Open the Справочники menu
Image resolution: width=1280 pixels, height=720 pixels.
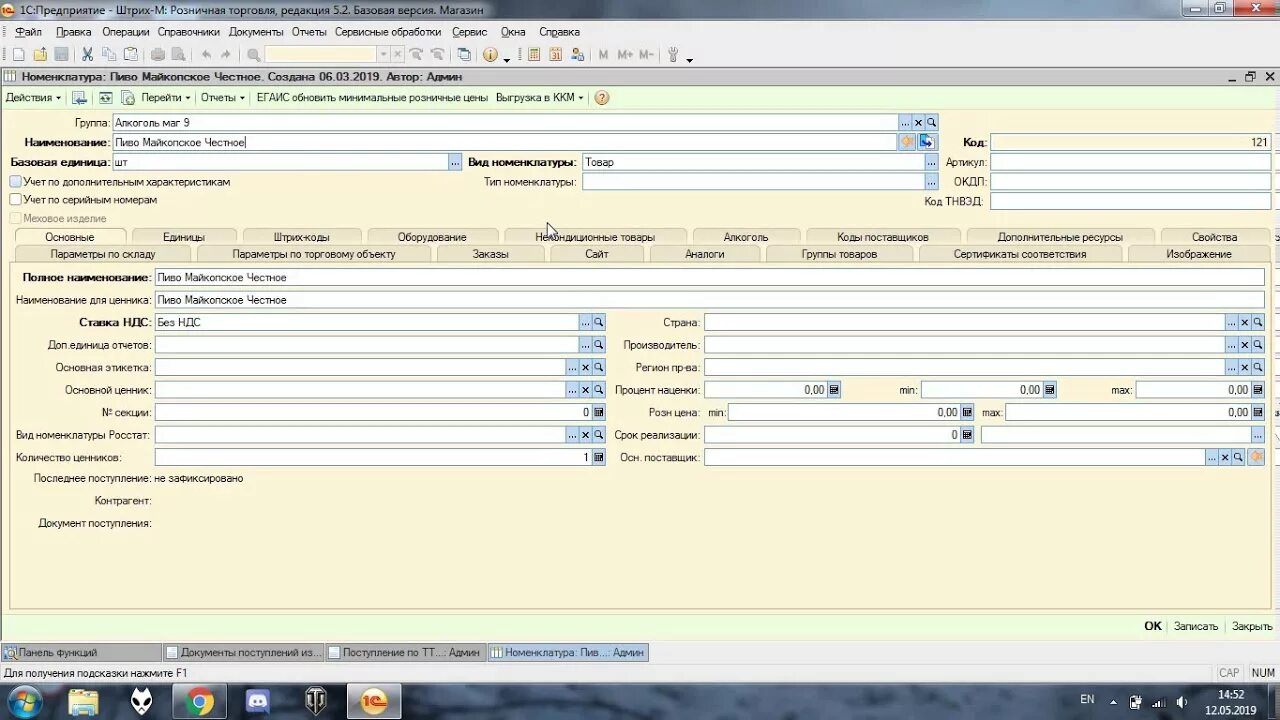[x=188, y=32]
